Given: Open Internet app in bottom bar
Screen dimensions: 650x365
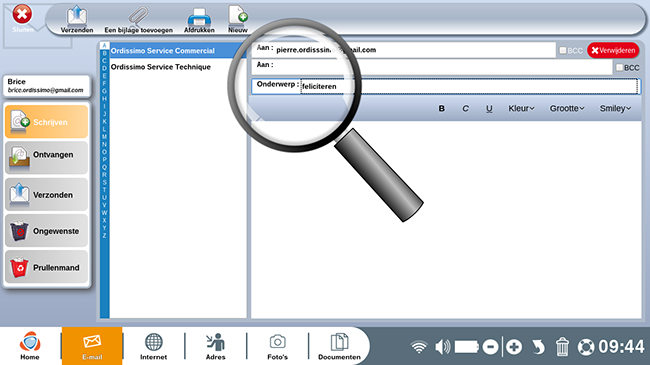Looking at the screenshot, I should pyautogui.click(x=153, y=346).
